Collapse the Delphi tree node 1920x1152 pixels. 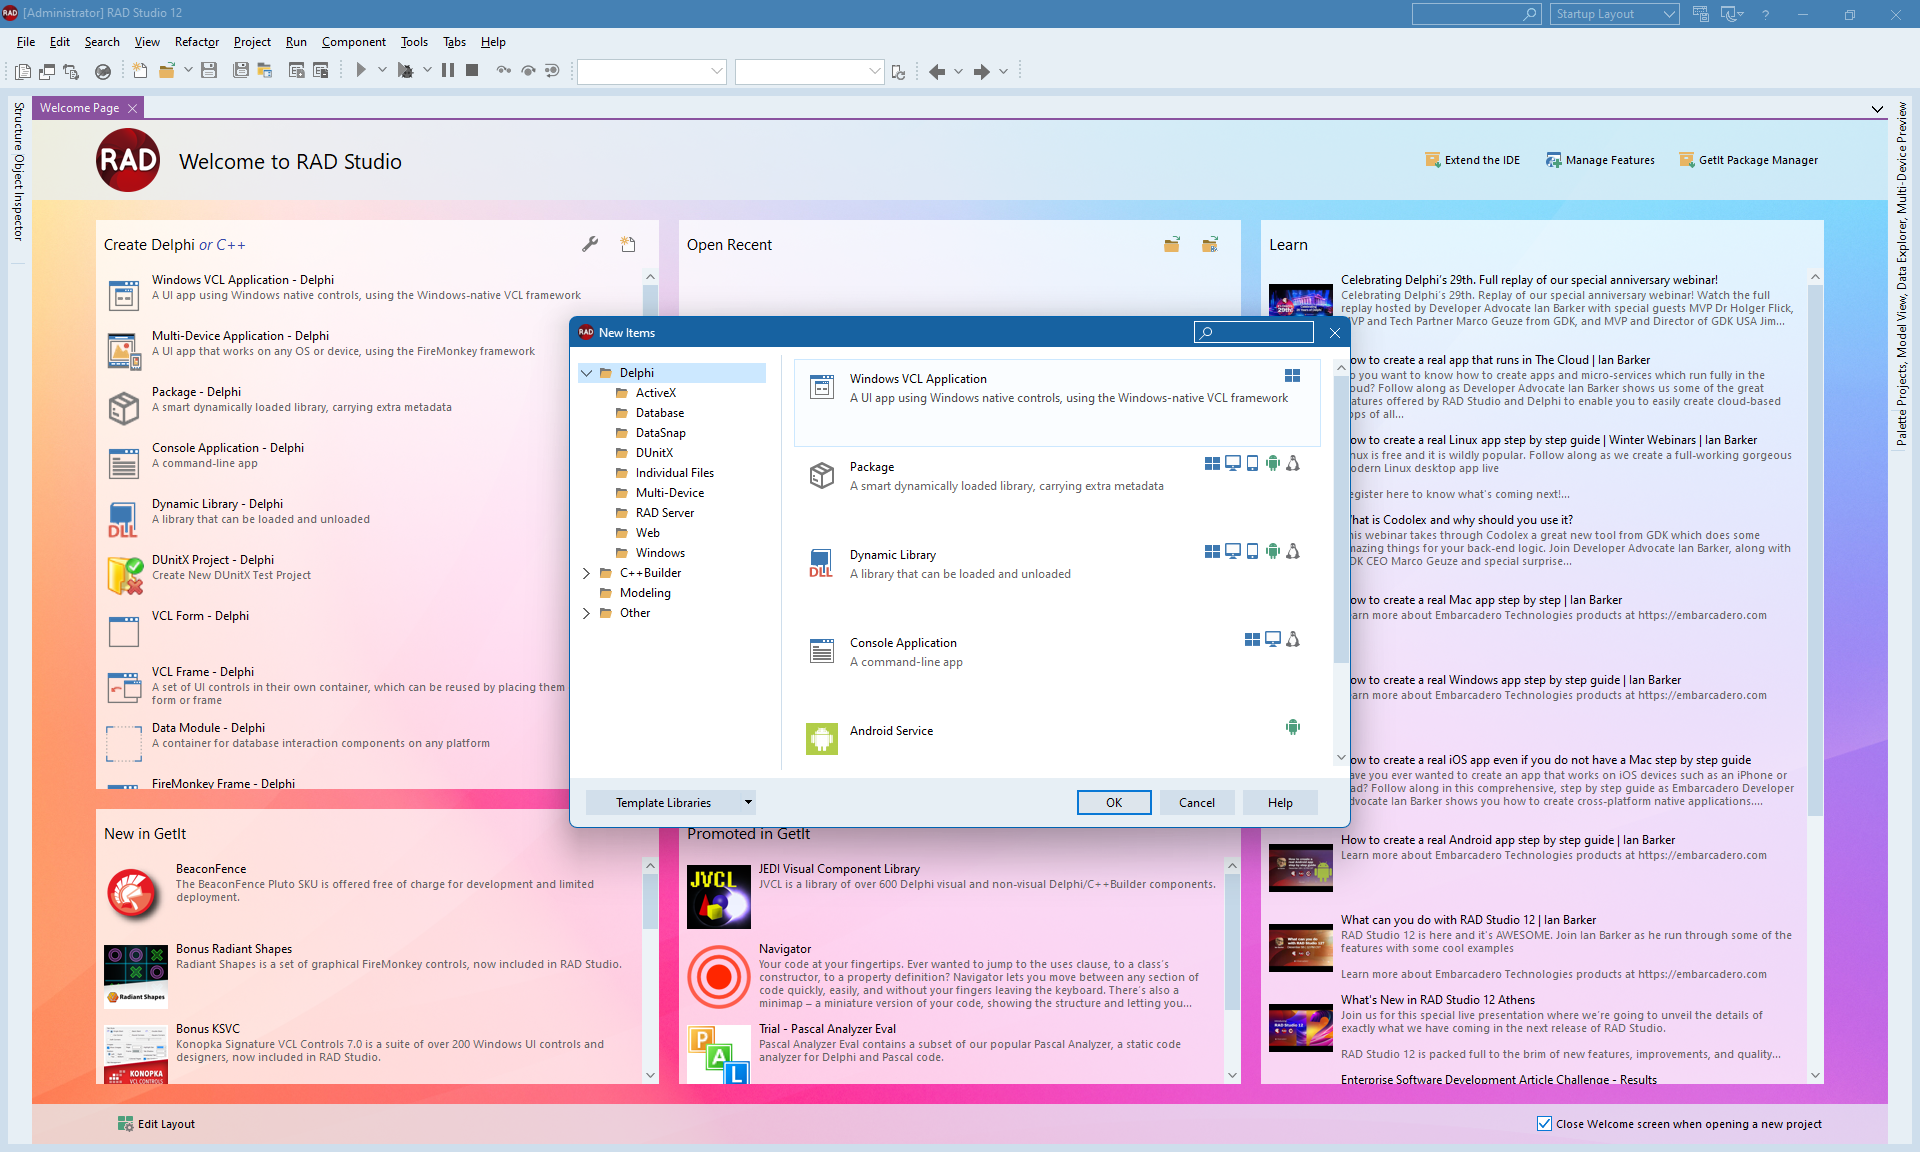[587, 373]
